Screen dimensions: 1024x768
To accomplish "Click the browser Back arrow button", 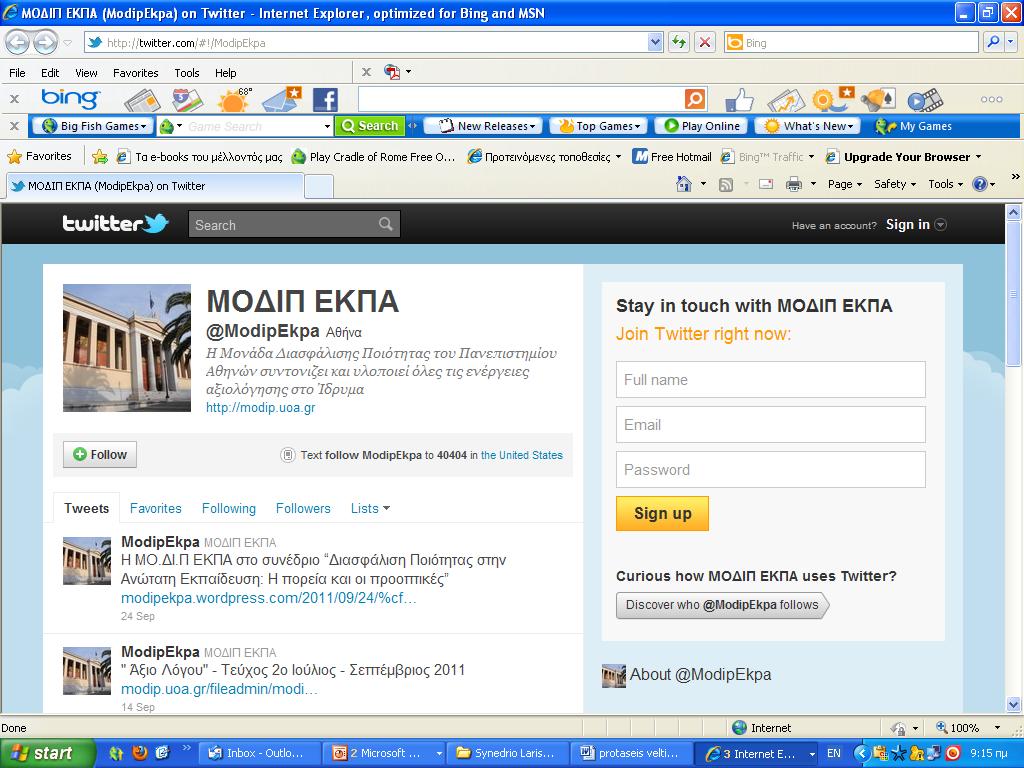I will [x=17, y=43].
